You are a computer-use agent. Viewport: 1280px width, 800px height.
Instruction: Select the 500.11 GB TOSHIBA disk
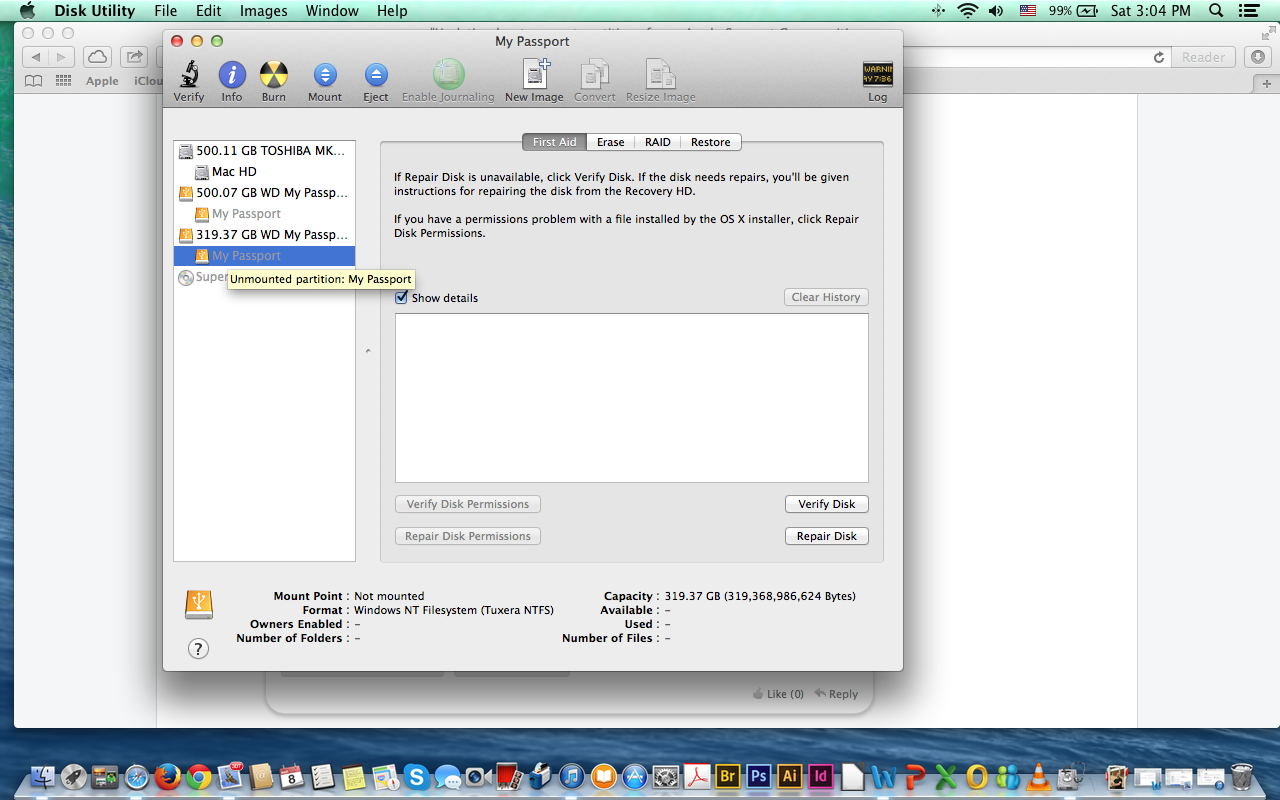(264, 151)
